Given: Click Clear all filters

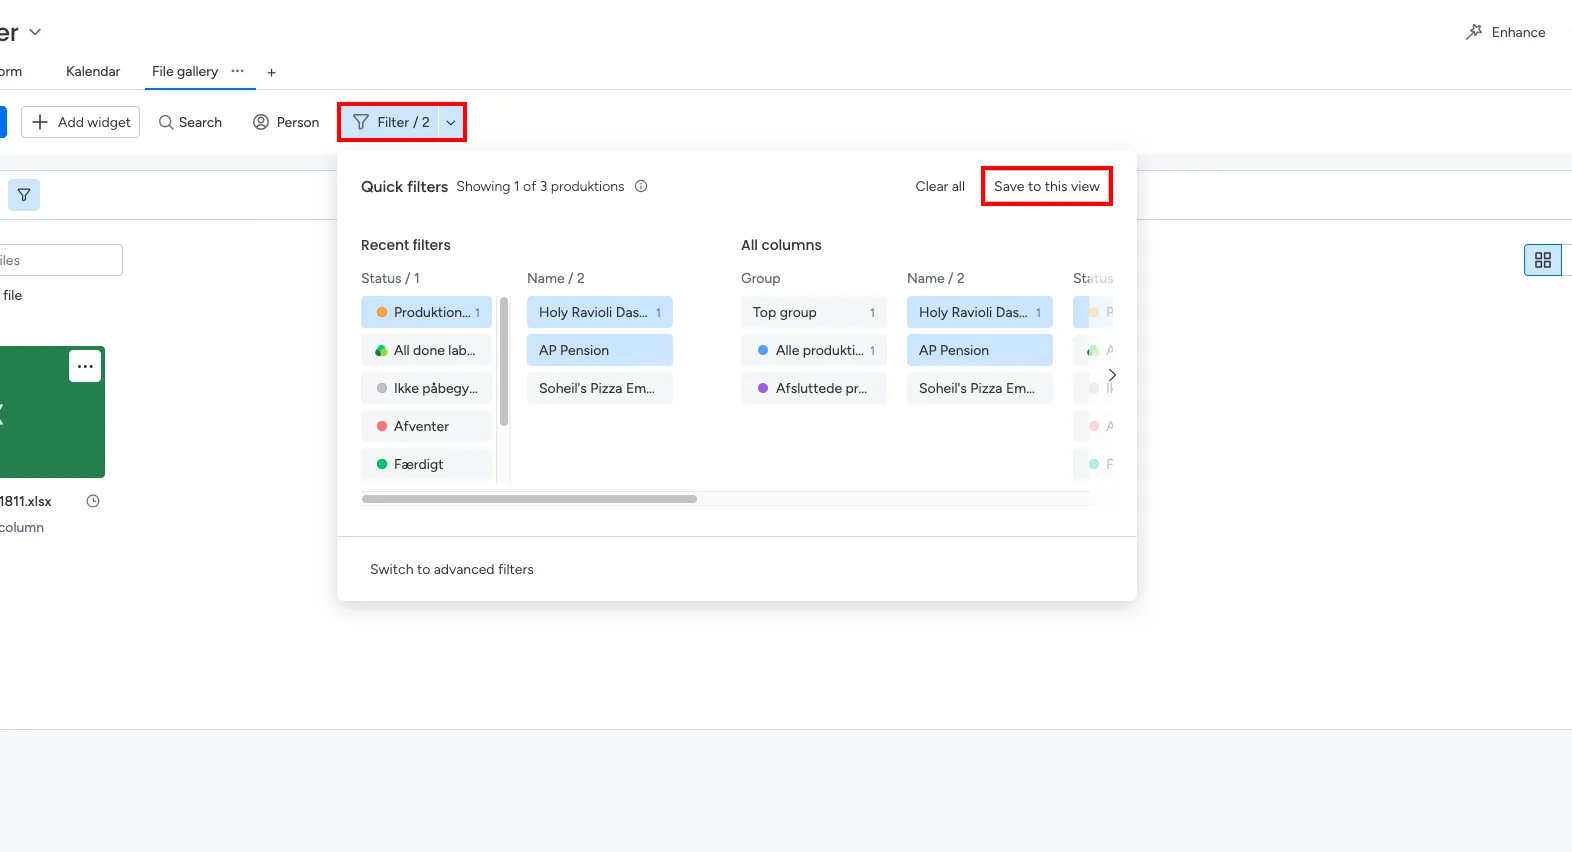Looking at the screenshot, I should click(x=939, y=186).
